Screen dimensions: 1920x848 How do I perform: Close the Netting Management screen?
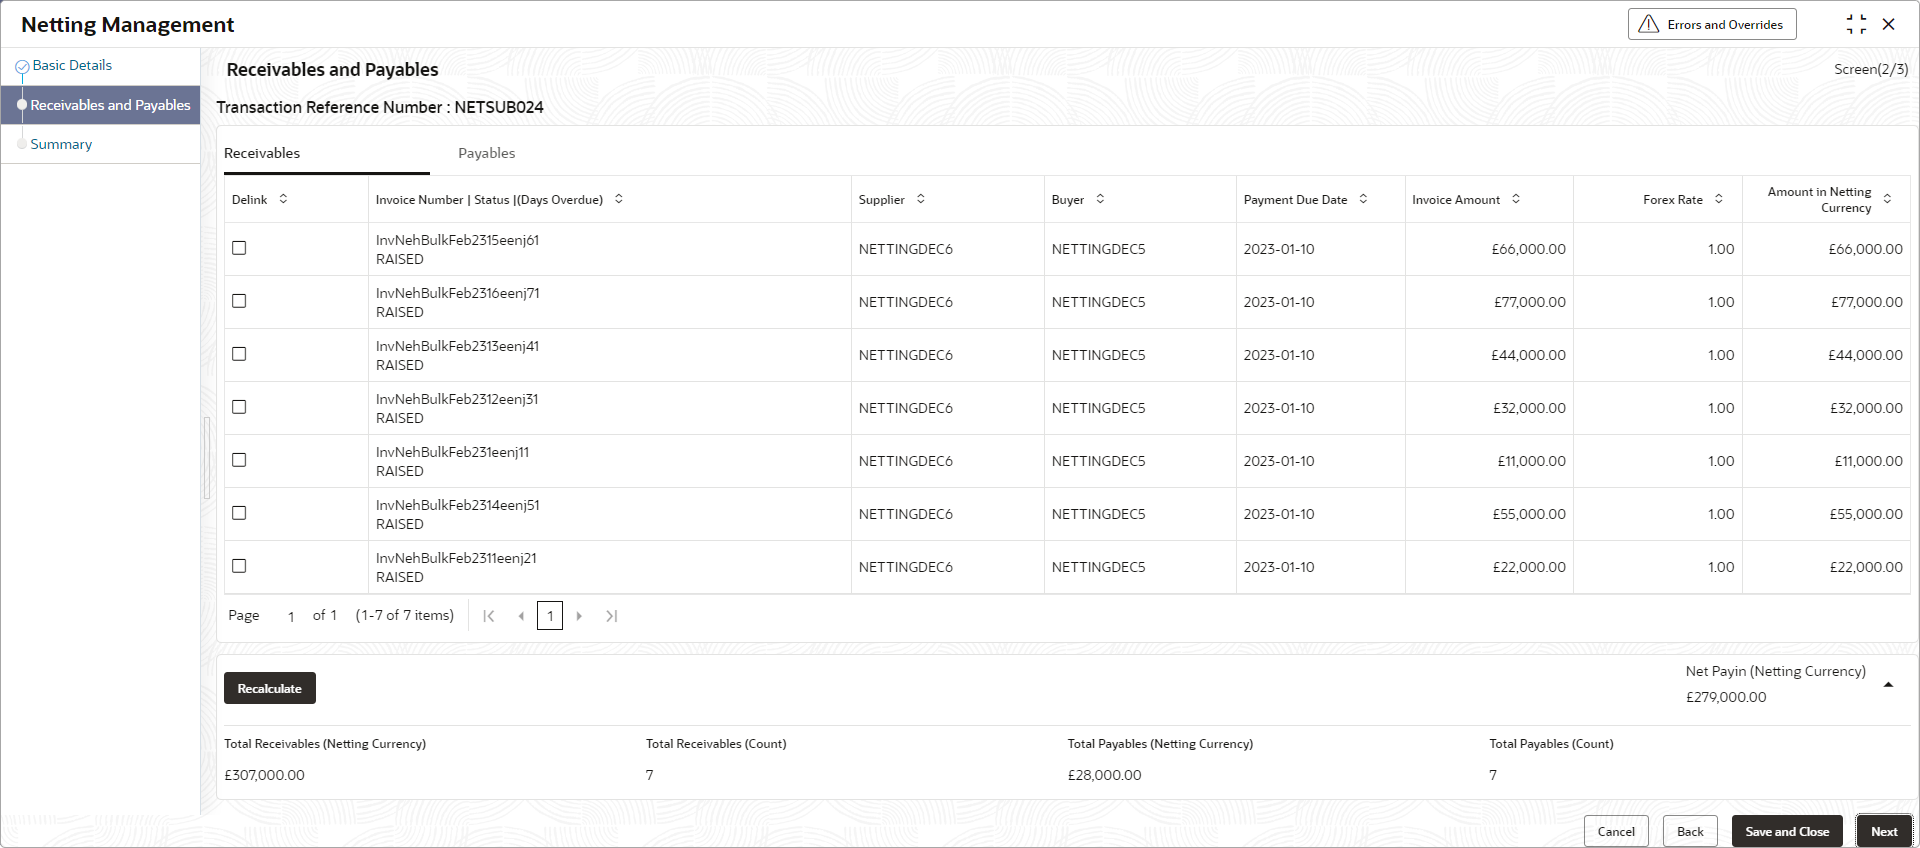(1889, 24)
